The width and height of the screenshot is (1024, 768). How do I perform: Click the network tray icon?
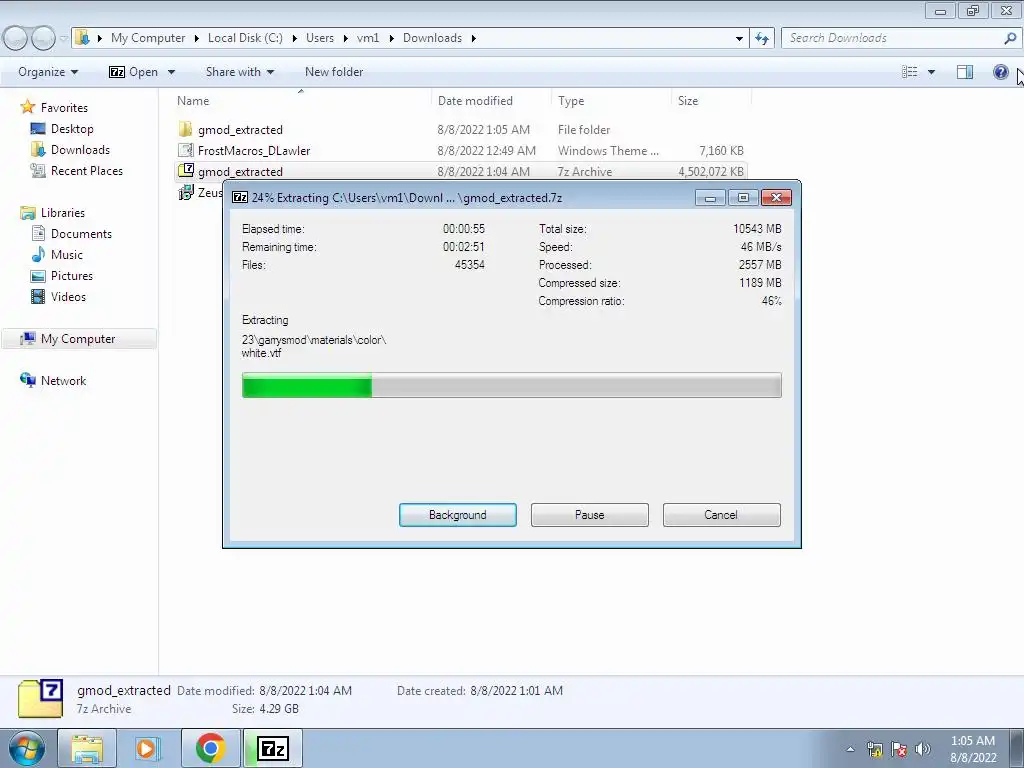874,749
